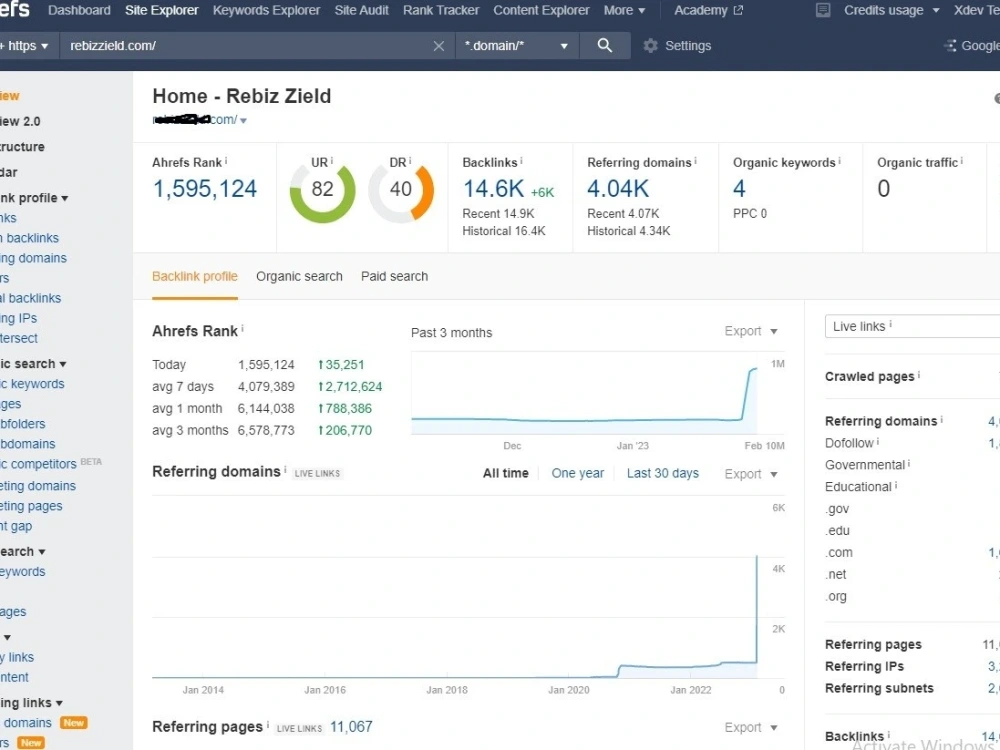Viewport: 1000px width, 750px height.
Task: Clear the URL field with the X icon
Action: coord(439,46)
